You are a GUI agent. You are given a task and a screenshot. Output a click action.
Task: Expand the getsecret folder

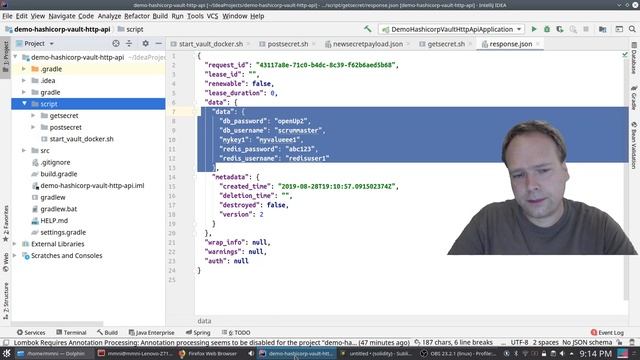33,116
